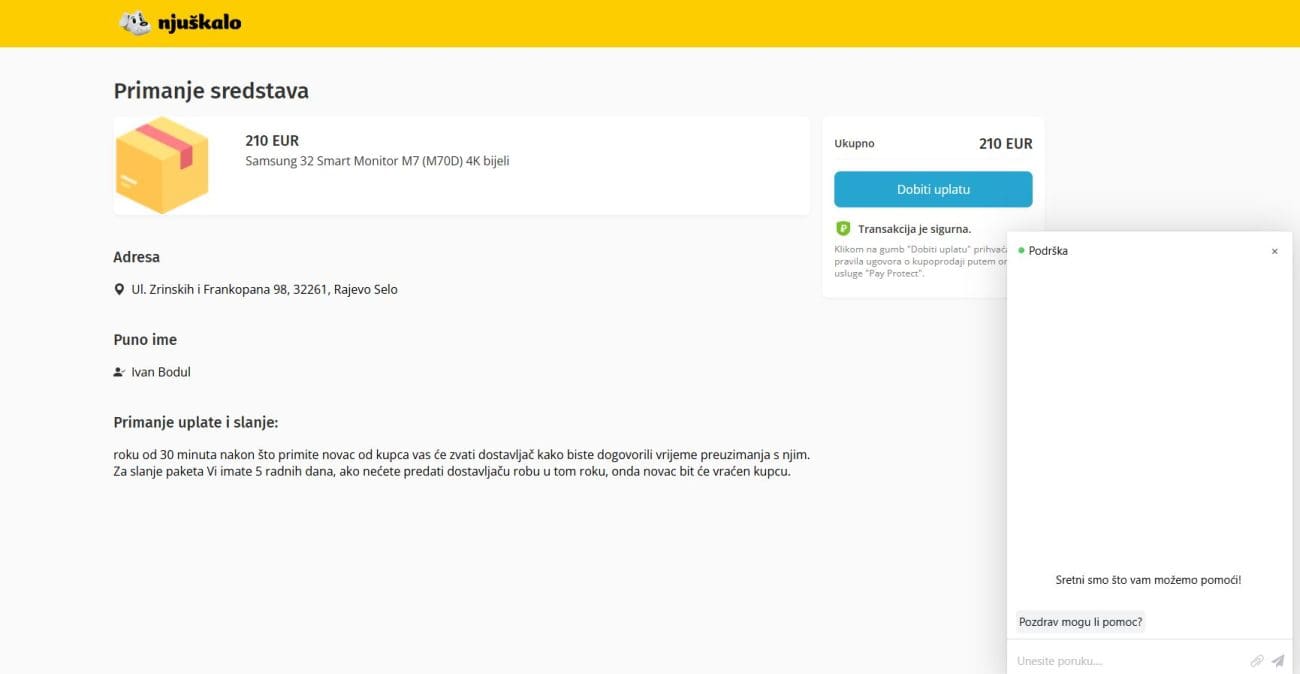Viewport: 1300px width, 674px height.
Task: Click the paperclip attachment icon in chat
Action: (x=1257, y=661)
